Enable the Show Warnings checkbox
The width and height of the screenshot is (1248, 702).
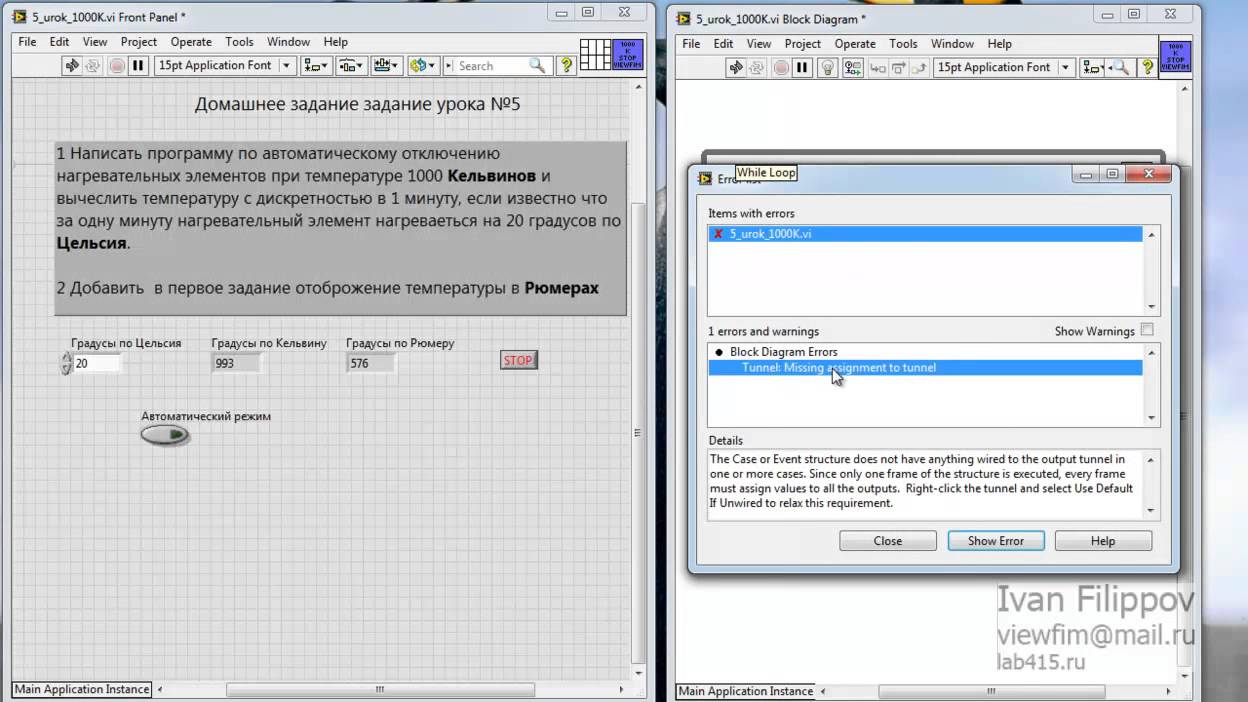pos(1147,330)
